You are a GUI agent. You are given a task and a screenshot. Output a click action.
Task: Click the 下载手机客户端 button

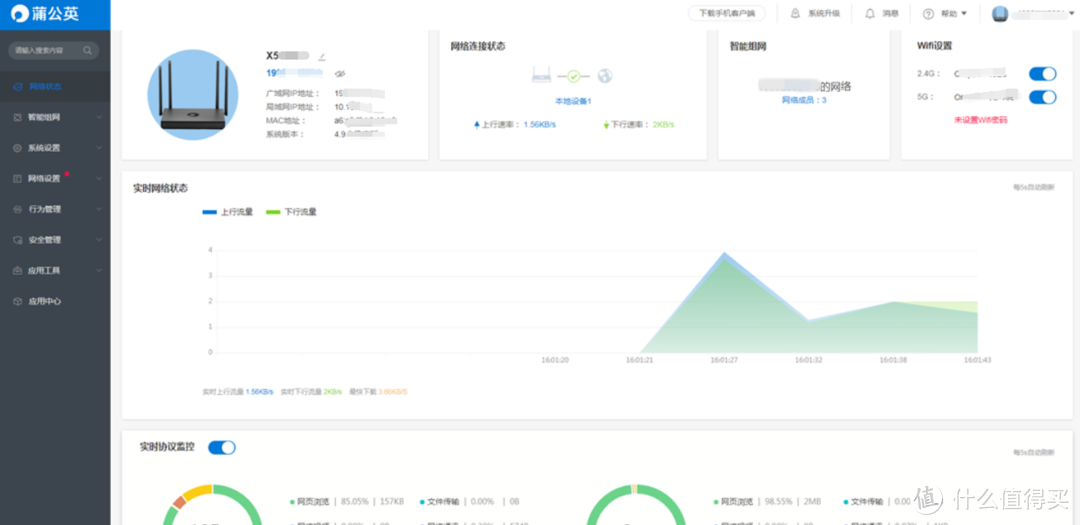pyautogui.click(x=727, y=14)
